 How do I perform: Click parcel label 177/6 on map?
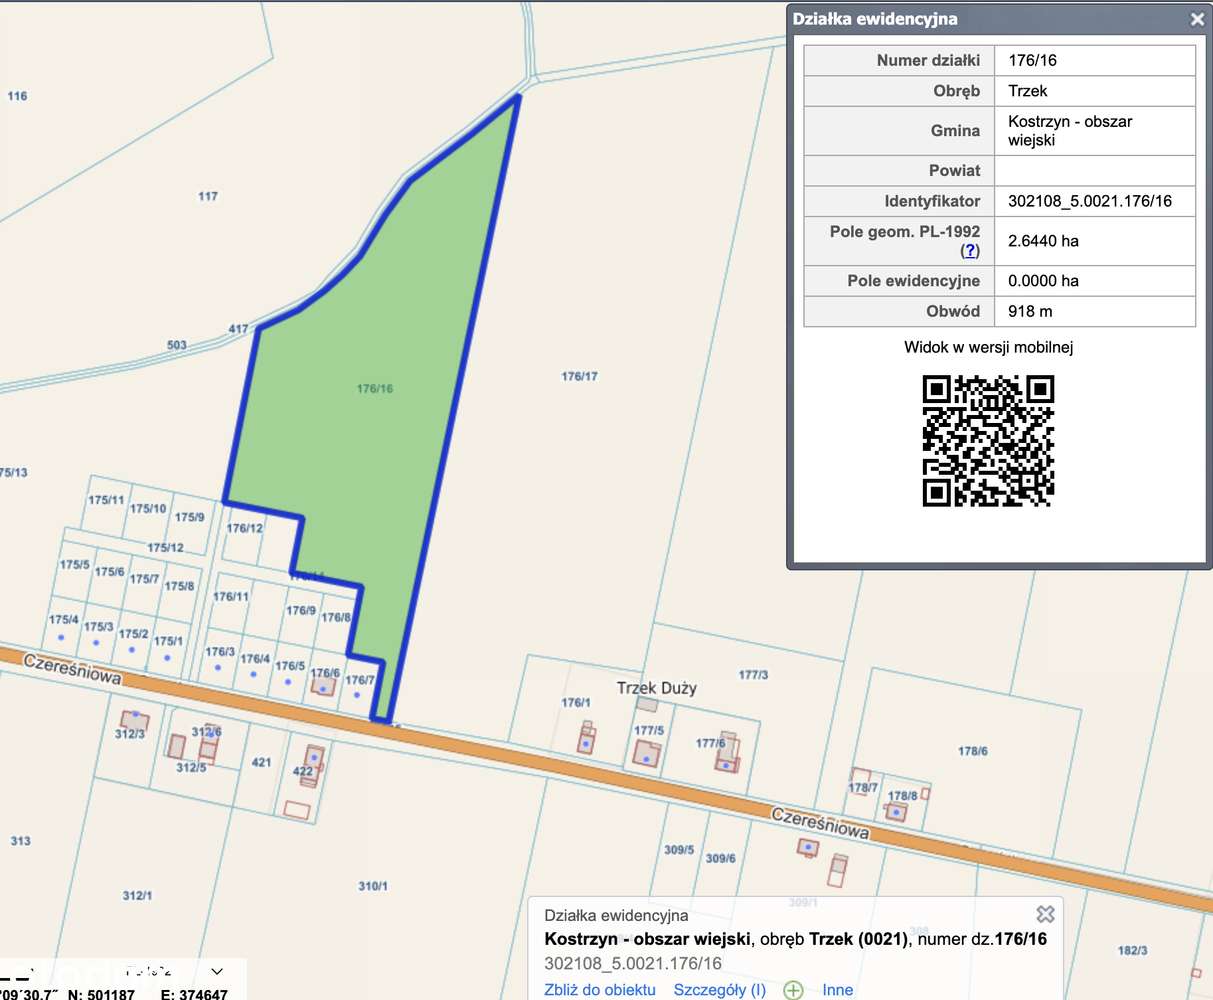coord(711,743)
